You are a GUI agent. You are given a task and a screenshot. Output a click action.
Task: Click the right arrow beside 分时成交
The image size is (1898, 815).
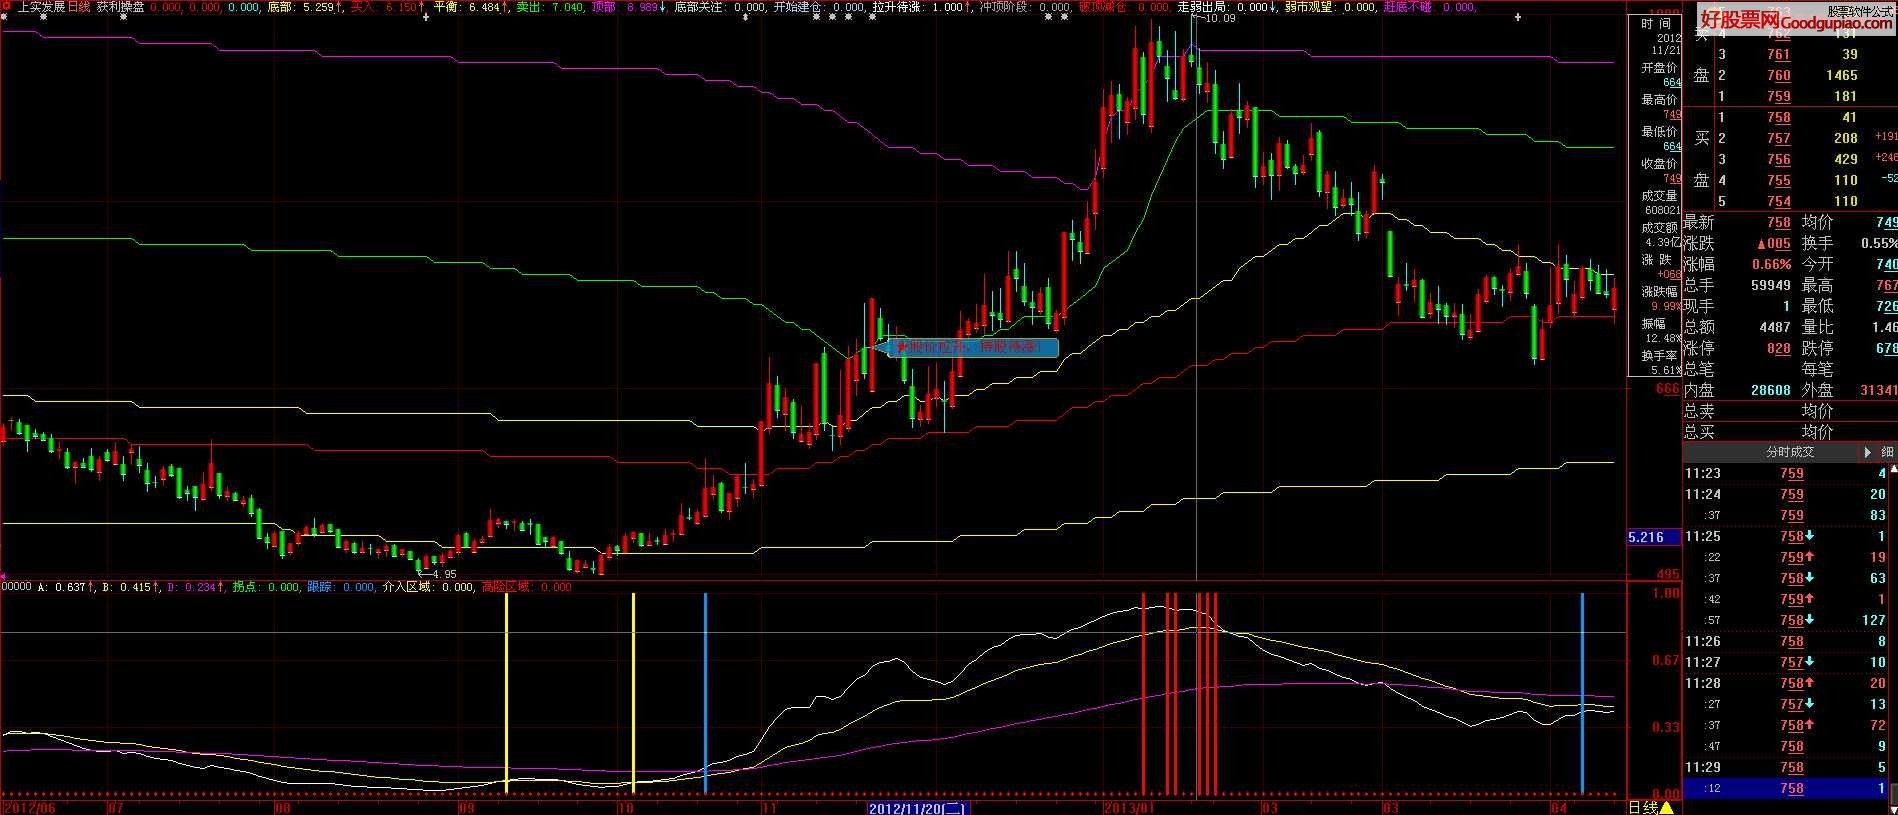pos(1867,452)
